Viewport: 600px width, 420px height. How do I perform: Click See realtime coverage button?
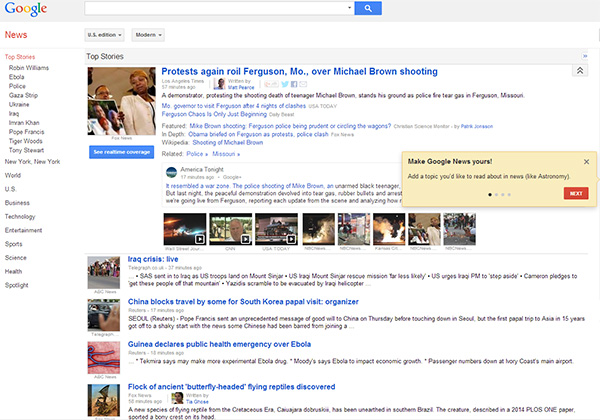[119, 151]
